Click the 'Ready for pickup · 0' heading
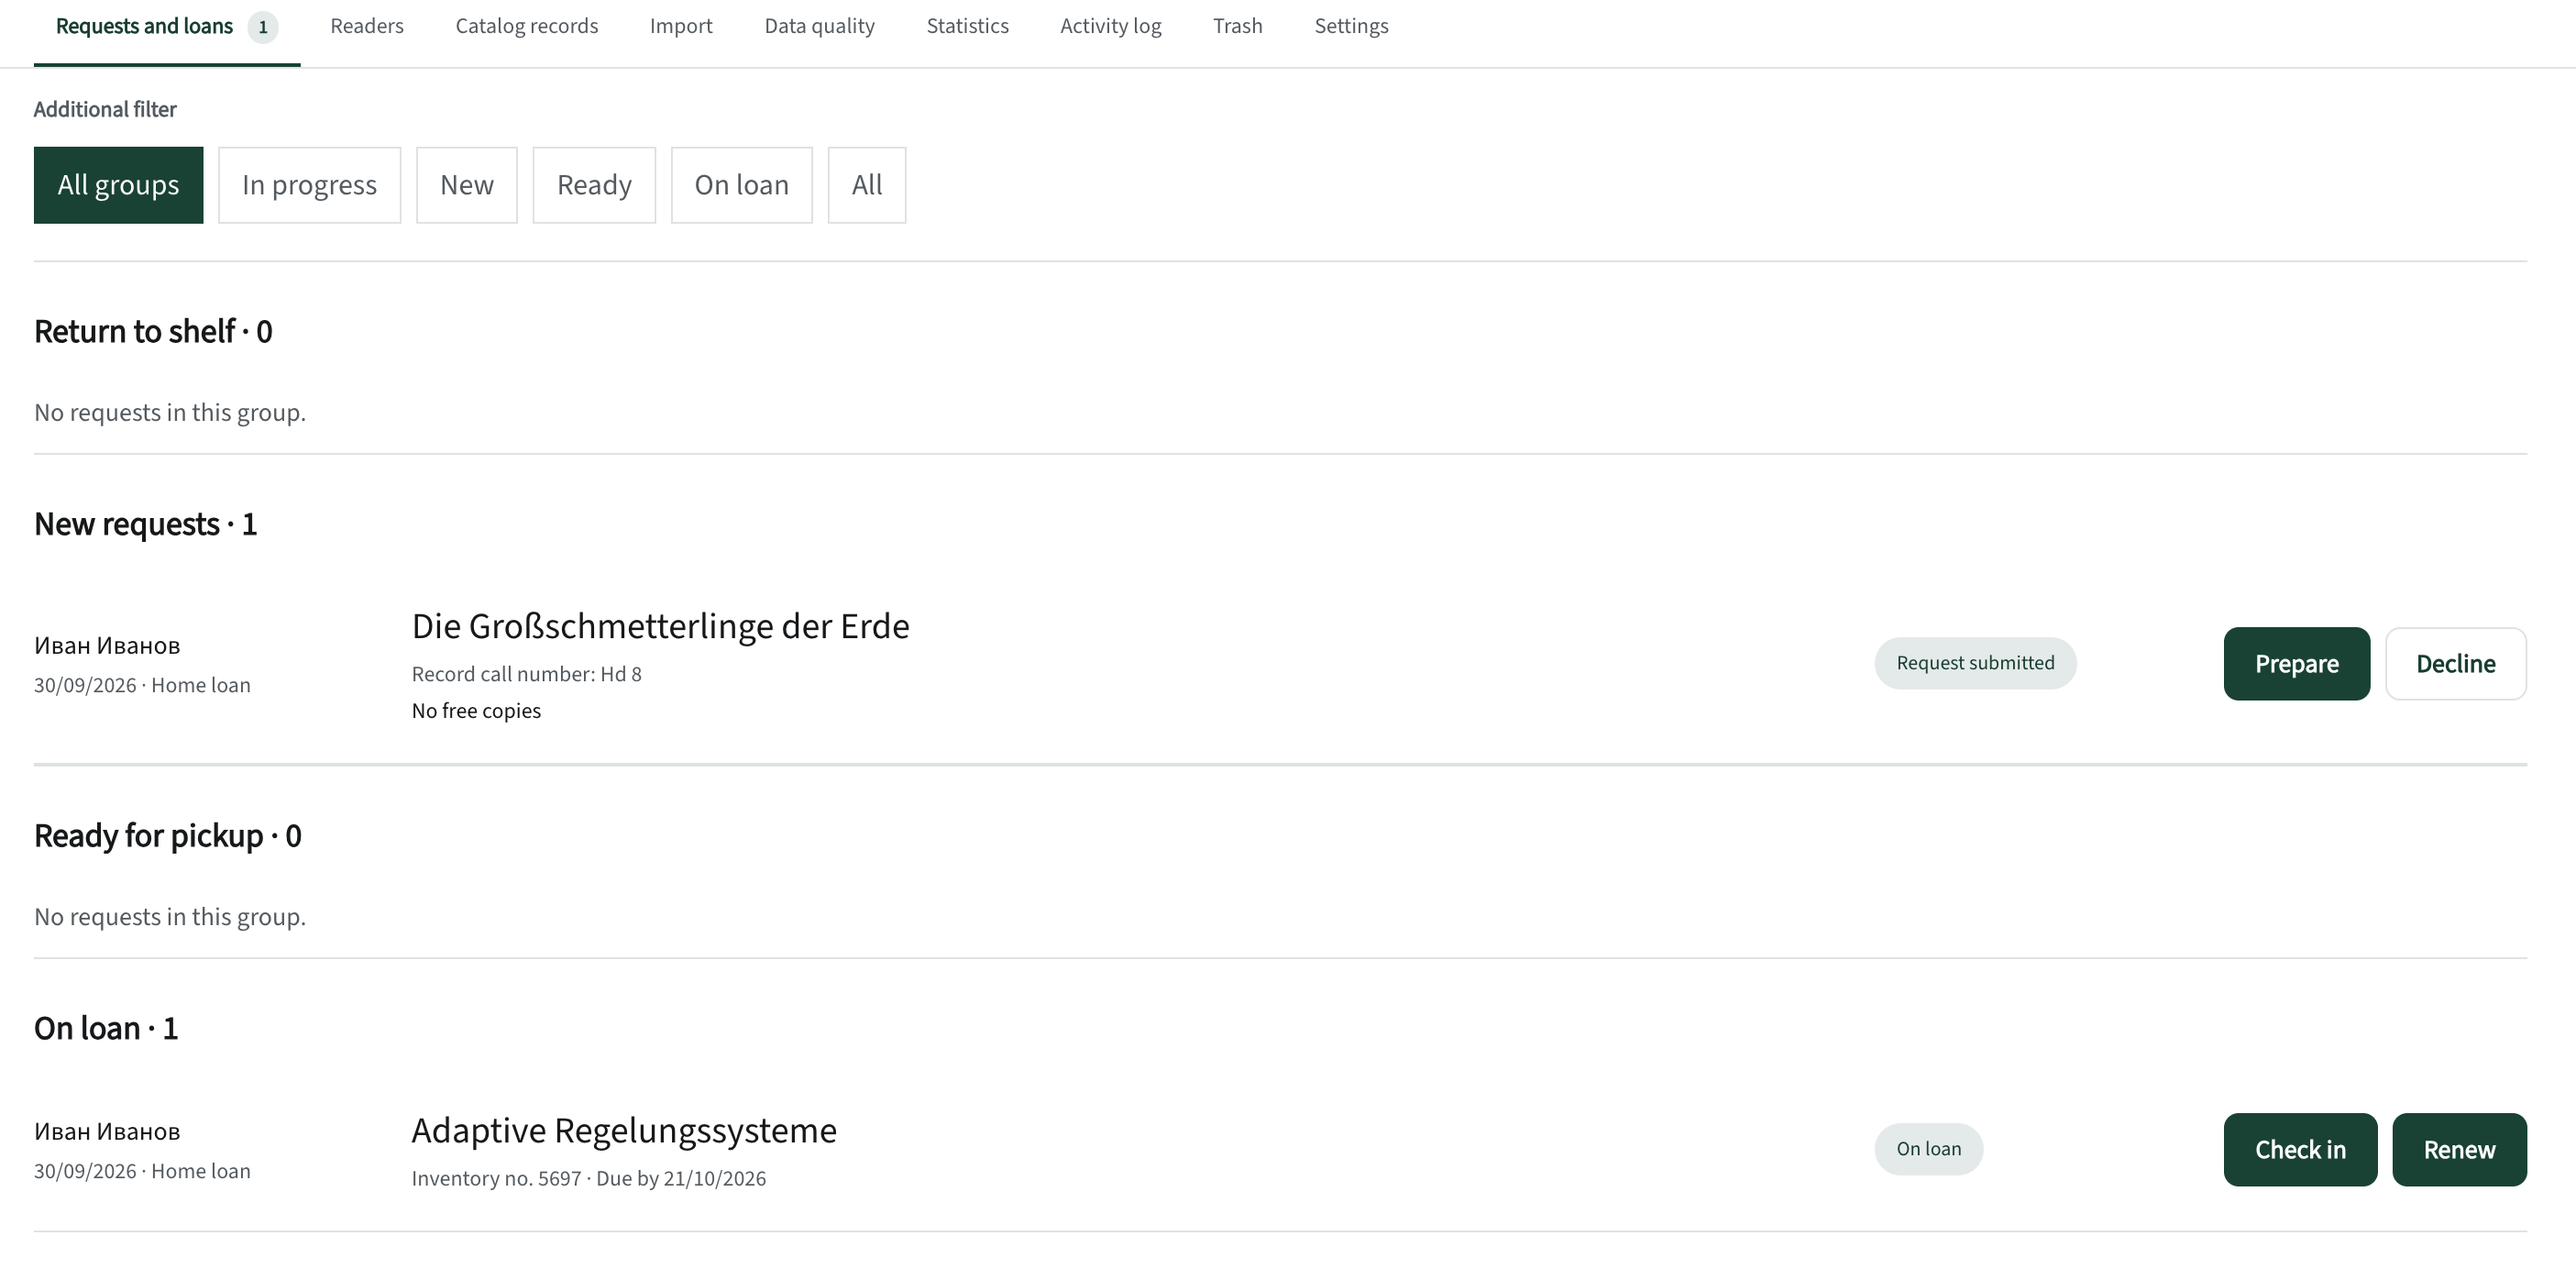The height and width of the screenshot is (1280, 2576). point(168,835)
